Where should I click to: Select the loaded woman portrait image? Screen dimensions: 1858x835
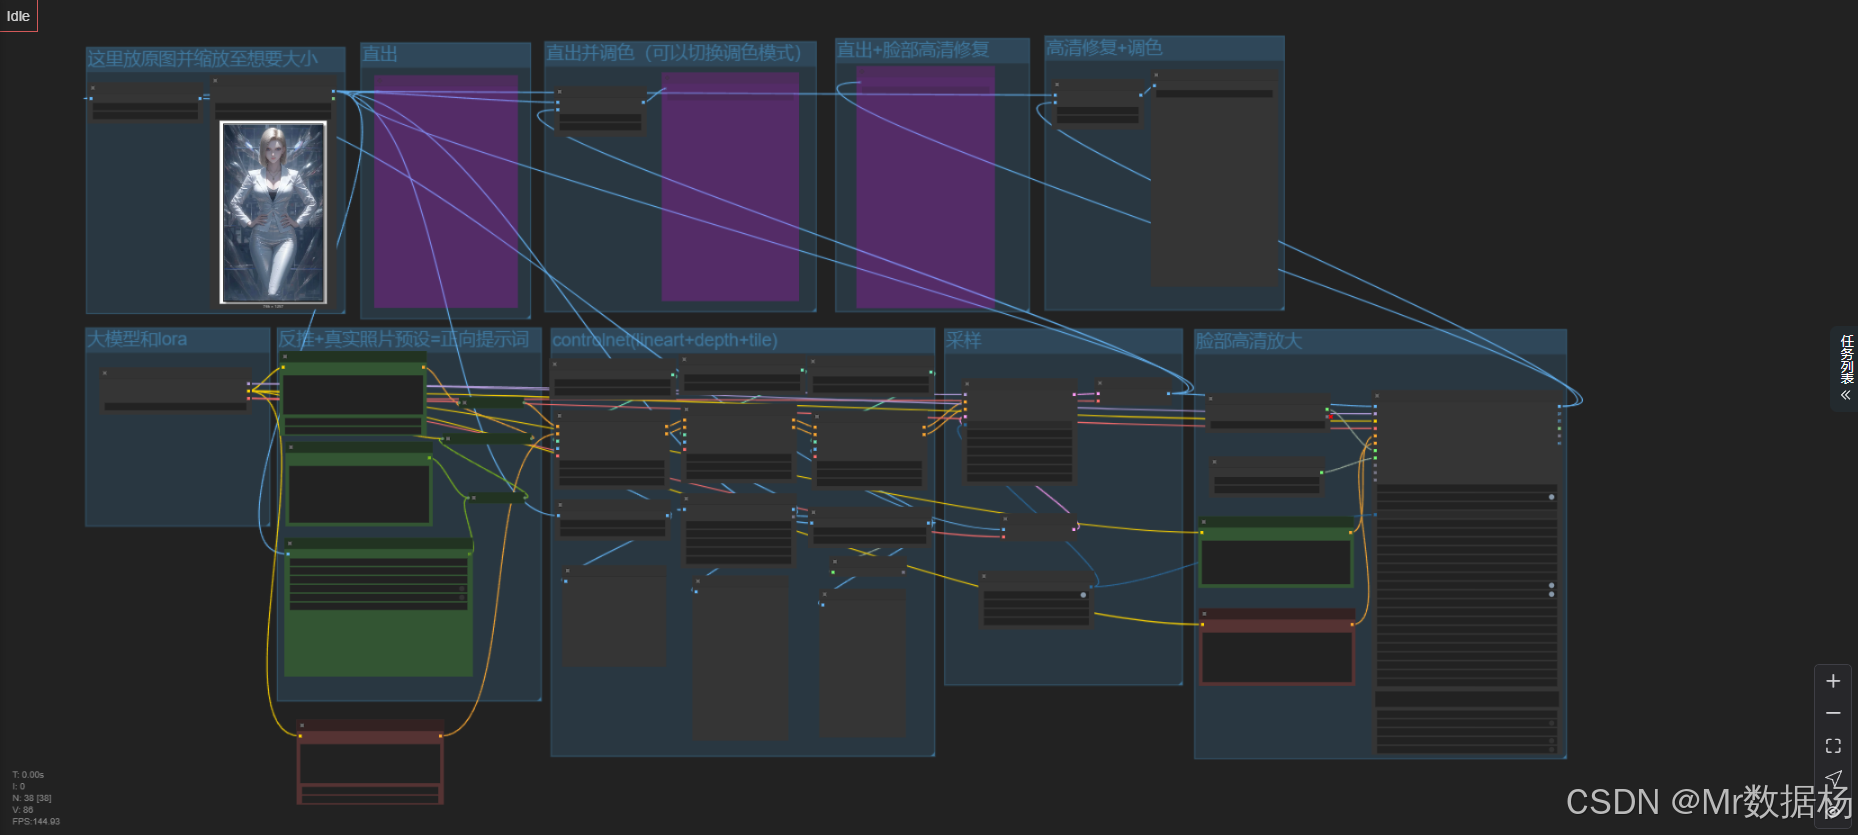[x=273, y=212]
